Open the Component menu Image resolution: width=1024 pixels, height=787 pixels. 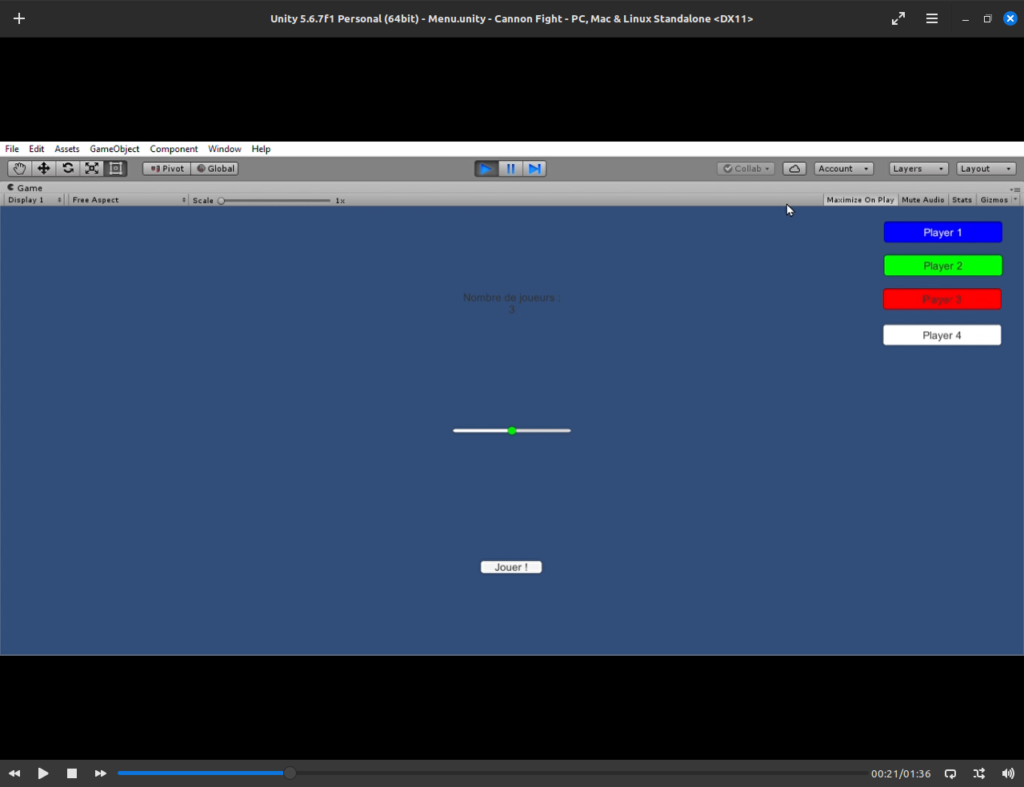tap(174, 149)
